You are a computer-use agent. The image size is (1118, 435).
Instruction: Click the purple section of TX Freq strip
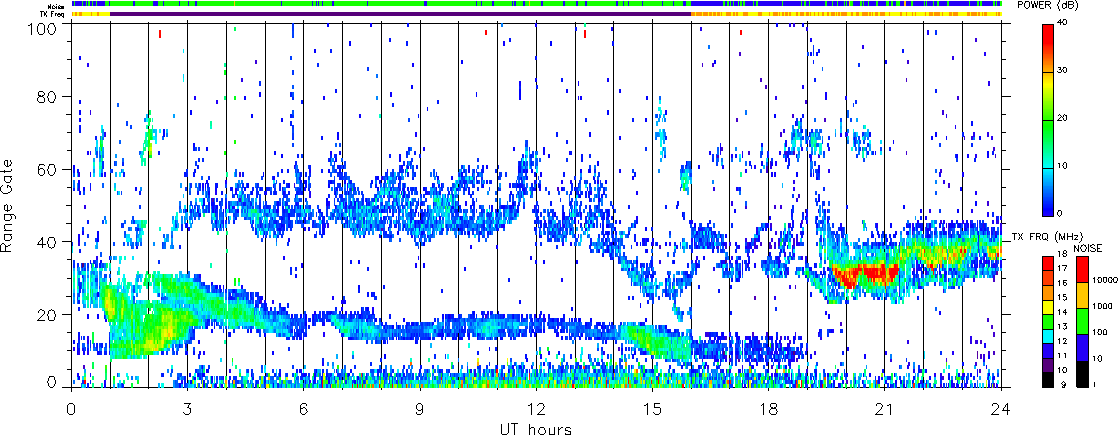pos(400,14)
